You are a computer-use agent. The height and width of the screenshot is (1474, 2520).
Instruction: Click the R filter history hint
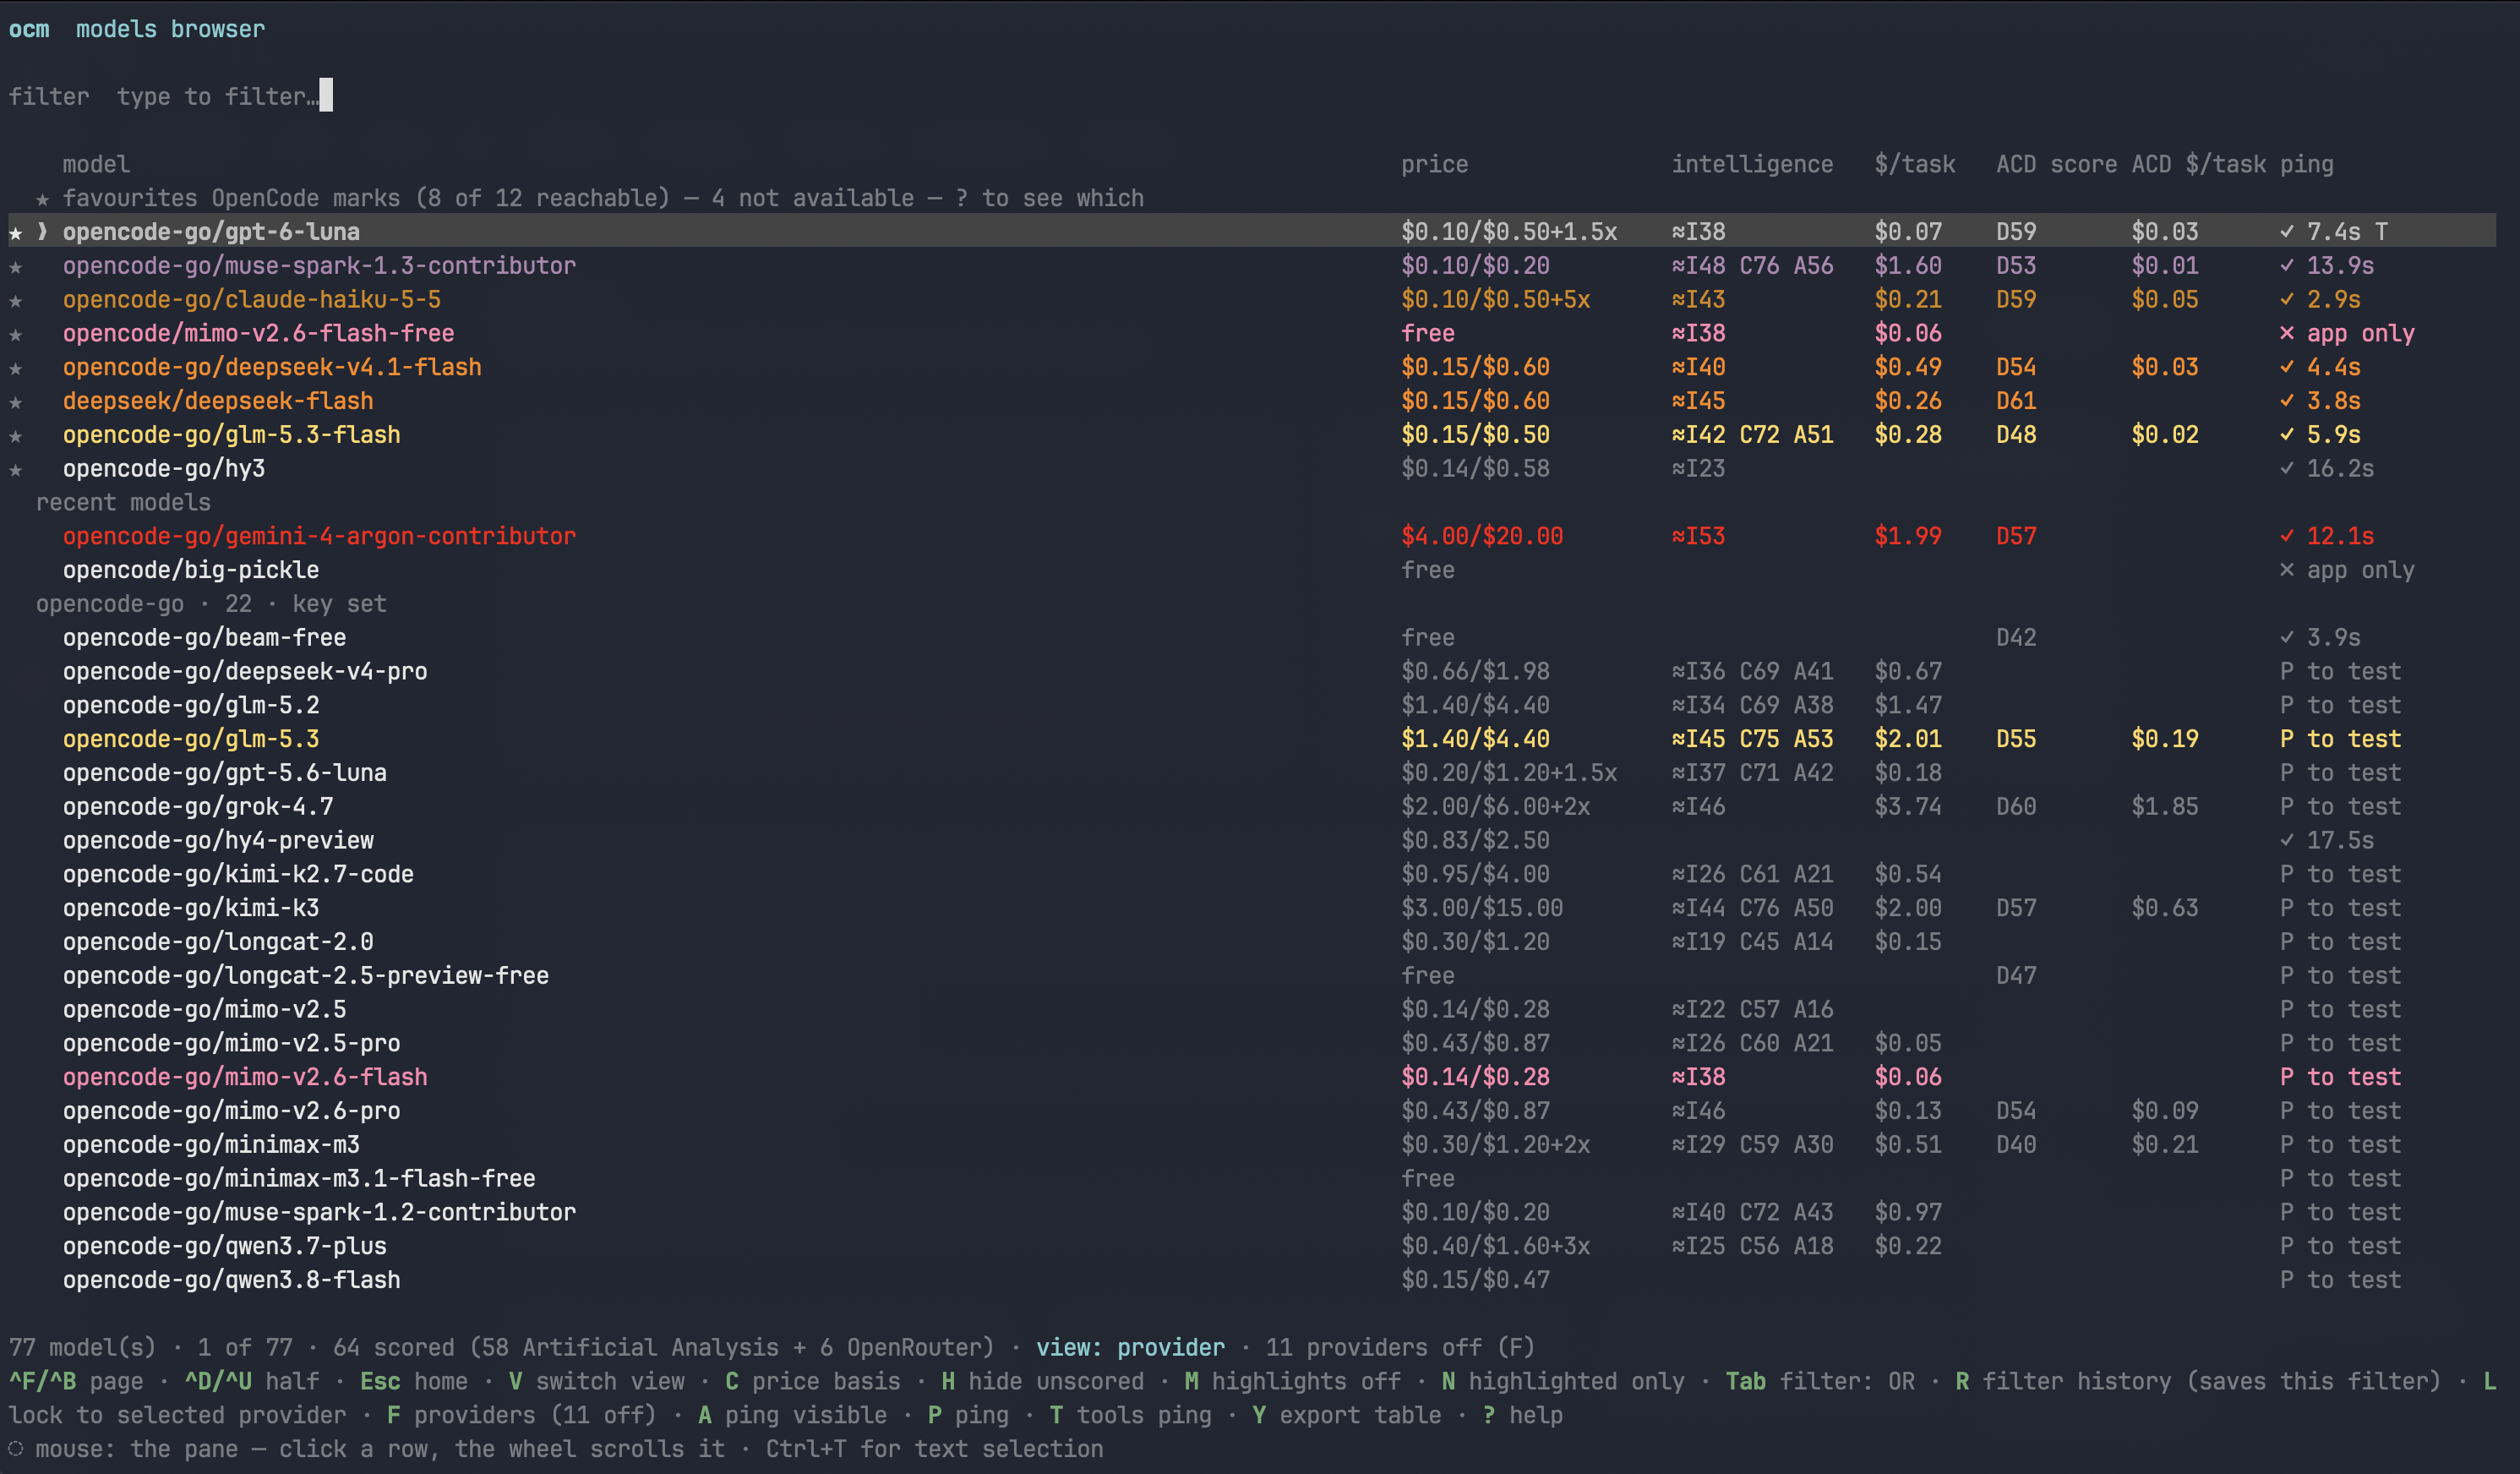[2198, 1381]
